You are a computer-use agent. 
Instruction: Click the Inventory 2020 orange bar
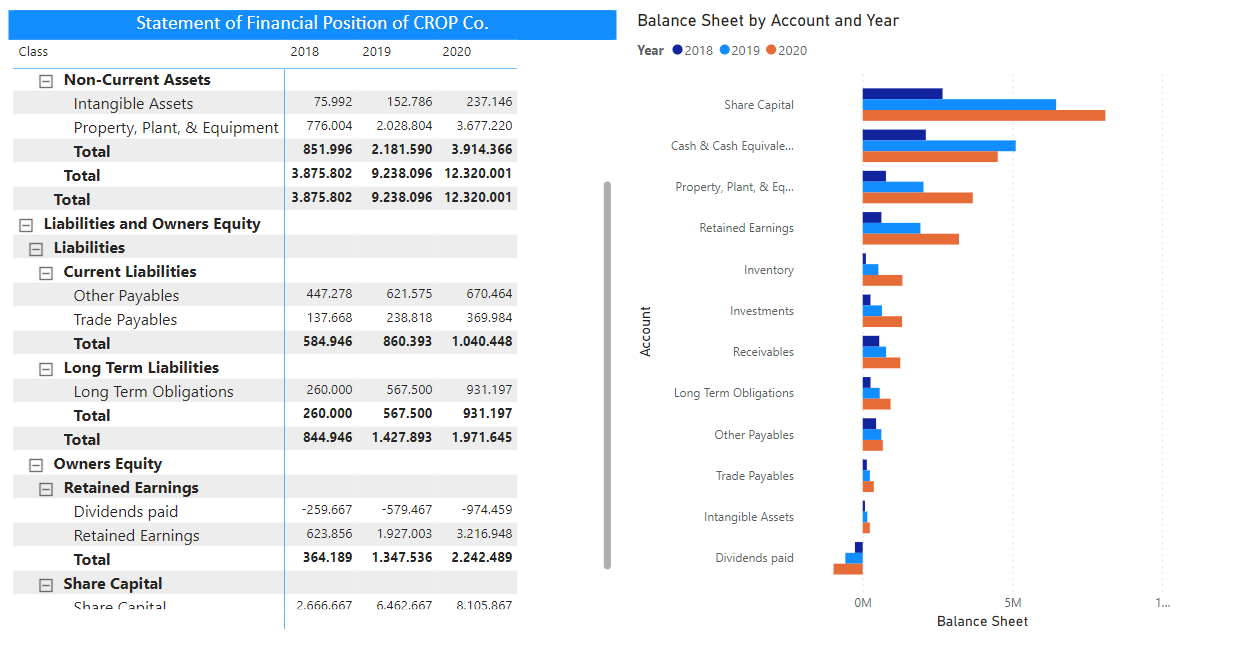[883, 280]
